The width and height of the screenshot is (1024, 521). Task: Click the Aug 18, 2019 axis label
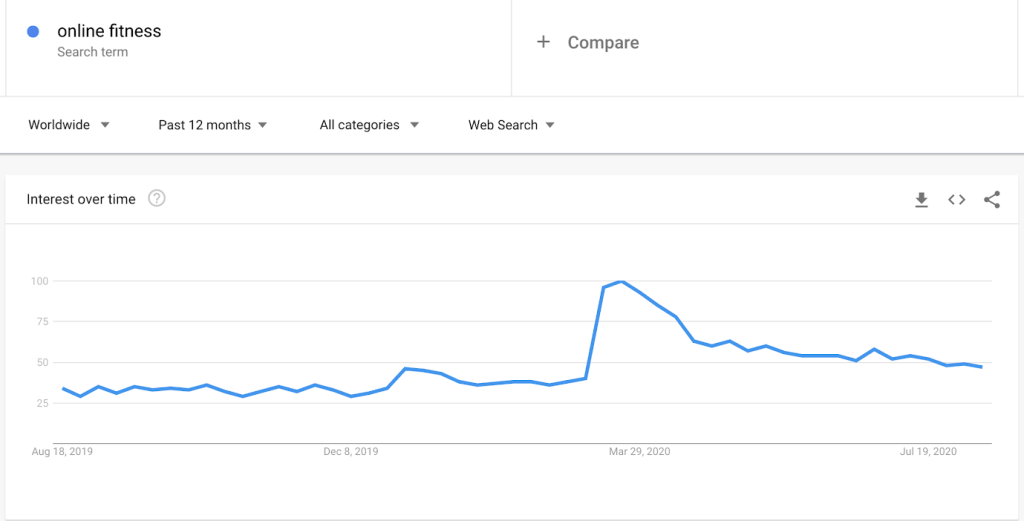tap(62, 451)
